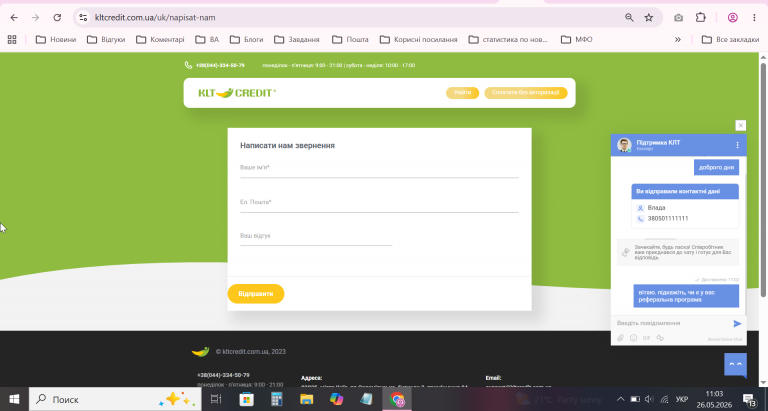Open the МФО bookmarks folder
Viewport: 768px width, 411px height.
click(x=576, y=40)
